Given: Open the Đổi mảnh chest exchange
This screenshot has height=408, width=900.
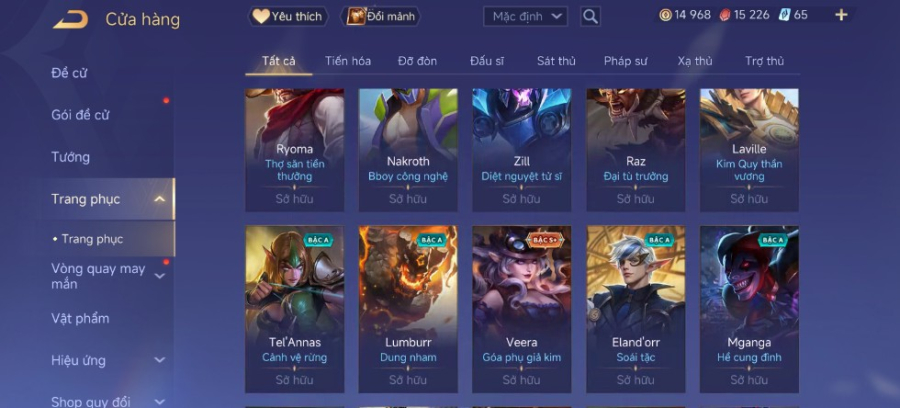Looking at the screenshot, I should (381, 17).
